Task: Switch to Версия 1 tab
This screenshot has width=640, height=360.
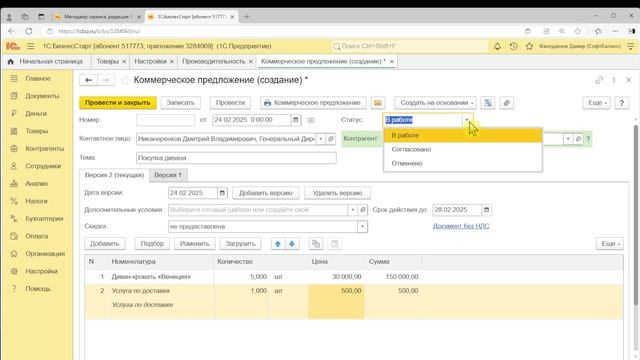Action: click(168, 175)
